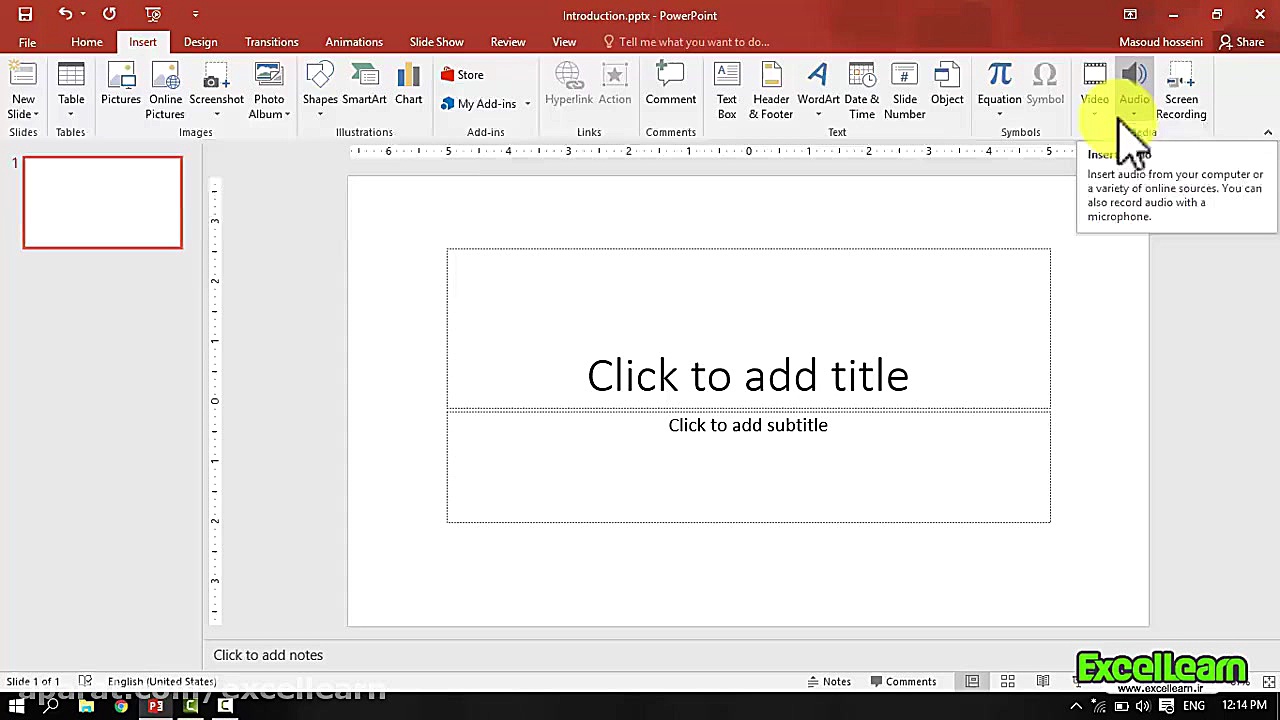The image size is (1280, 720).
Task: Switch to Slide Sorter view
Action: coord(1008,681)
